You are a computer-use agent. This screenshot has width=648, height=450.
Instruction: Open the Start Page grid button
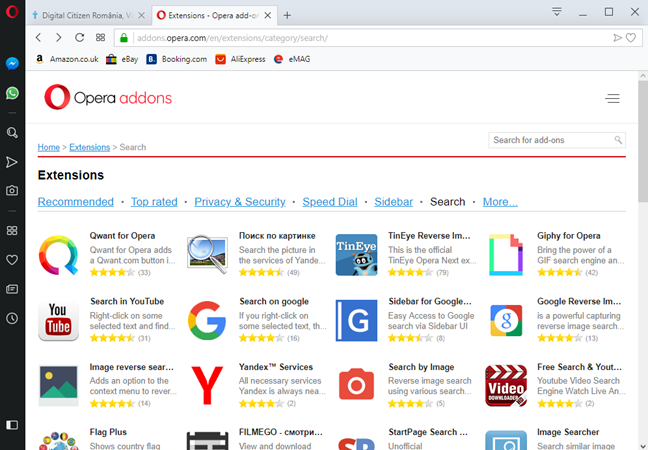[x=100, y=38]
